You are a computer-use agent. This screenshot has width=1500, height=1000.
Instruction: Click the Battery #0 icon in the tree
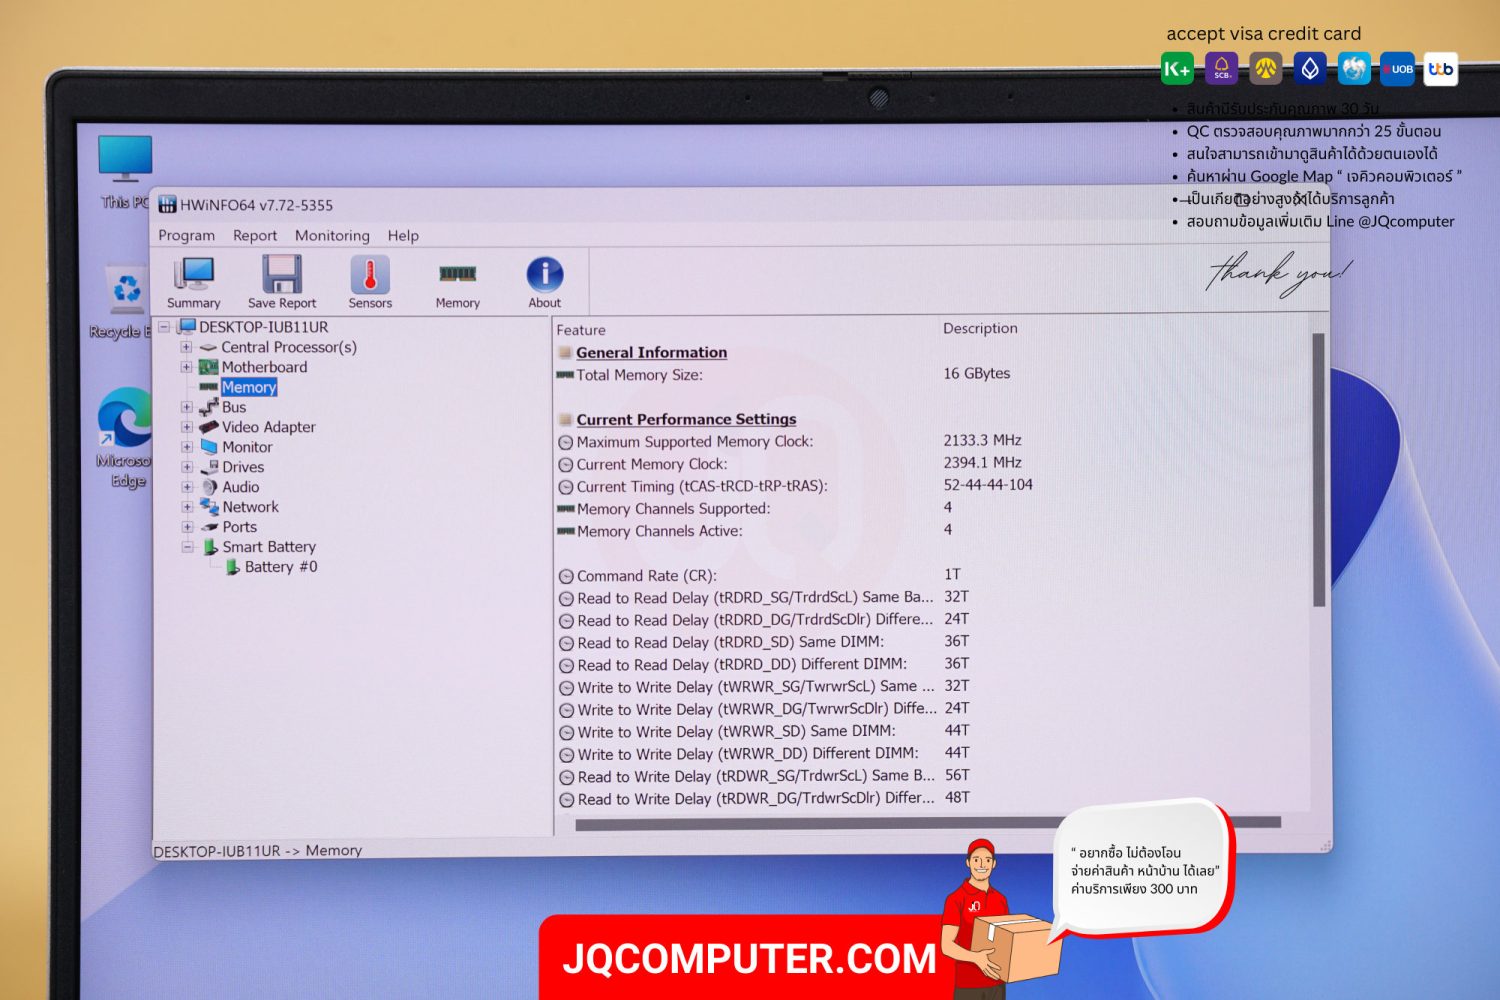point(232,567)
